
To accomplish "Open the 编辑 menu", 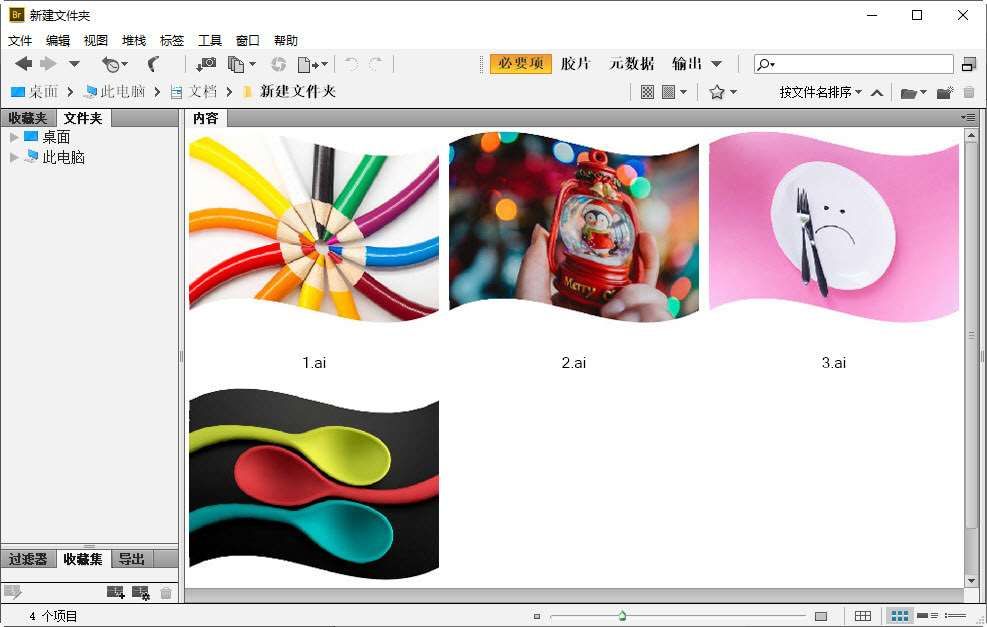I will pos(58,40).
